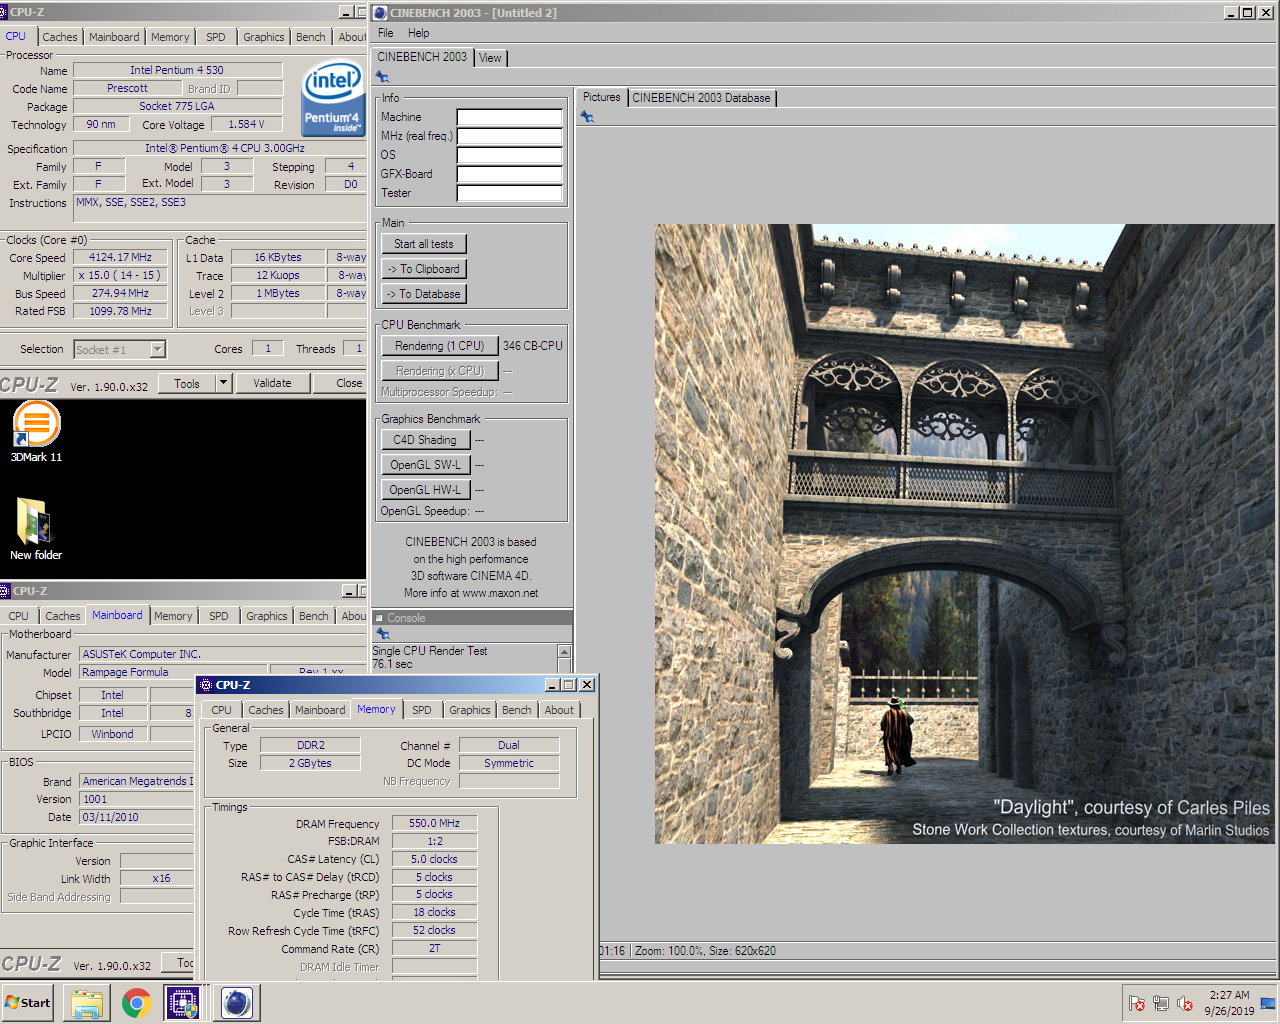Click the Start button

(x=27, y=1002)
